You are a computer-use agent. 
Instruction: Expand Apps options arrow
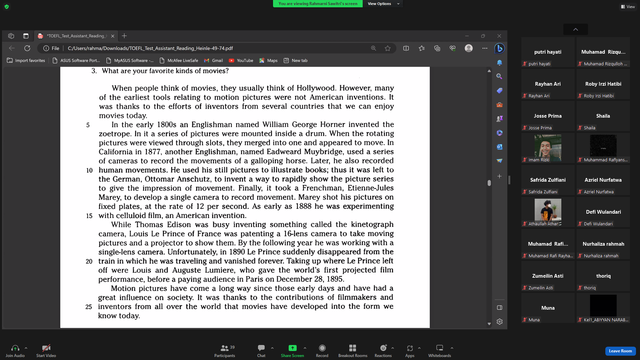coord(419,348)
